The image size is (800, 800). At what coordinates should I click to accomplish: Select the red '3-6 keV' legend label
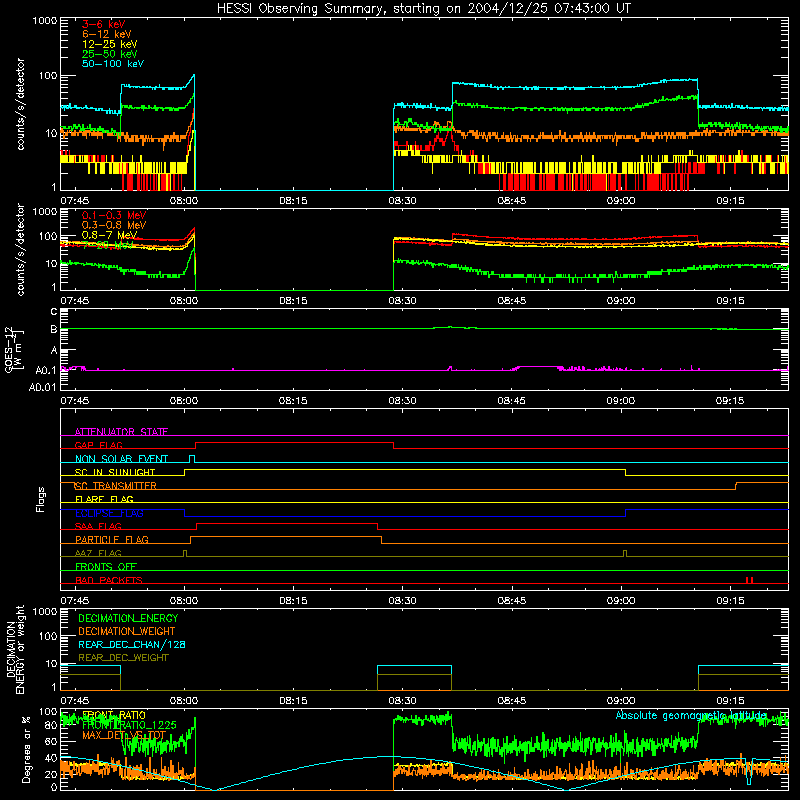pyautogui.click(x=104, y=24)
